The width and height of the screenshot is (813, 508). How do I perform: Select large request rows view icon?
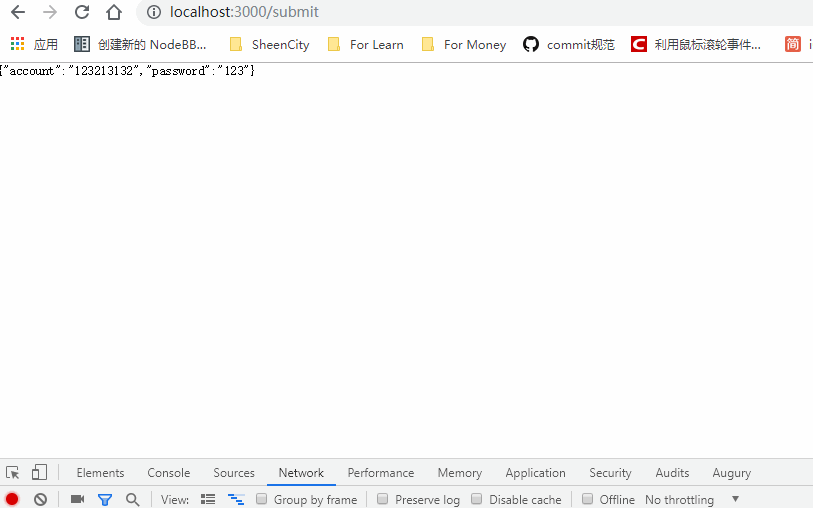point(208,499)
